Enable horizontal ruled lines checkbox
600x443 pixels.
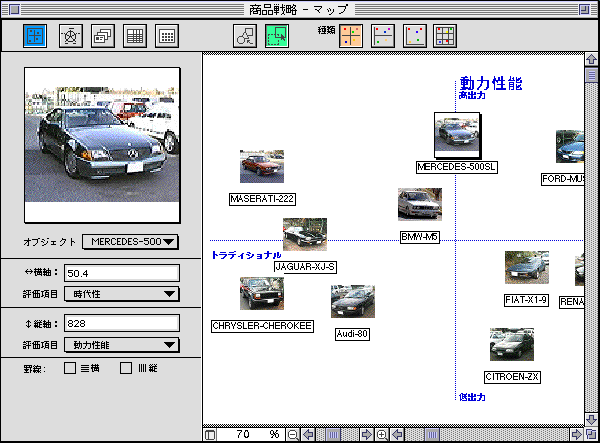70,368
